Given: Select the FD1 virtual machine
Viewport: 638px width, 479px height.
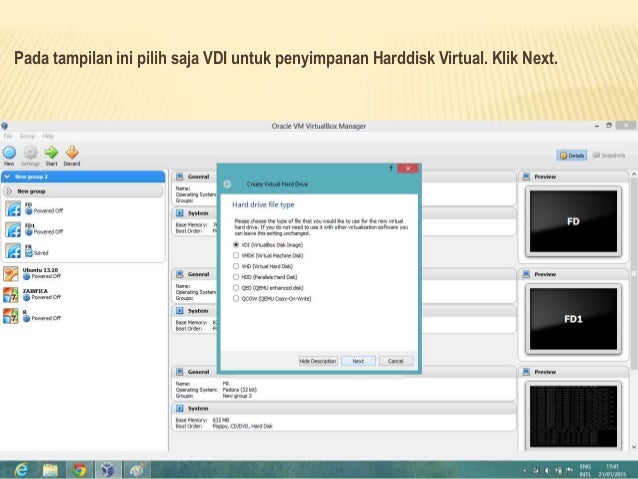Looking at the screenshot, I should (83, 229).
